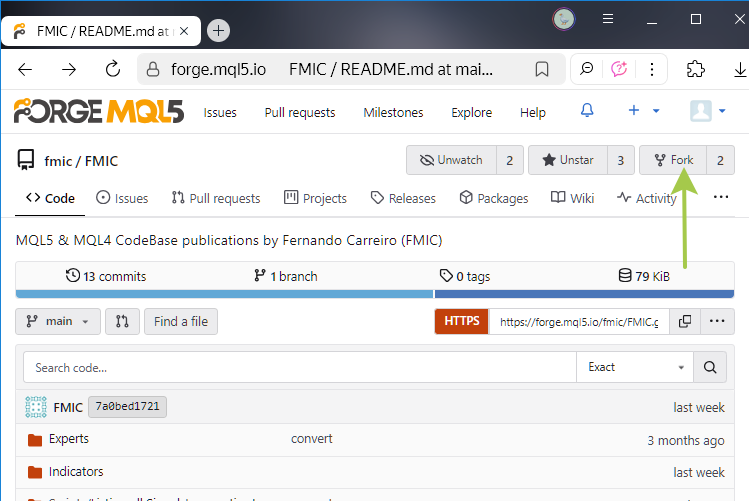Open a new browser tab
Screen dimensions: 749x501
[218, 31]
